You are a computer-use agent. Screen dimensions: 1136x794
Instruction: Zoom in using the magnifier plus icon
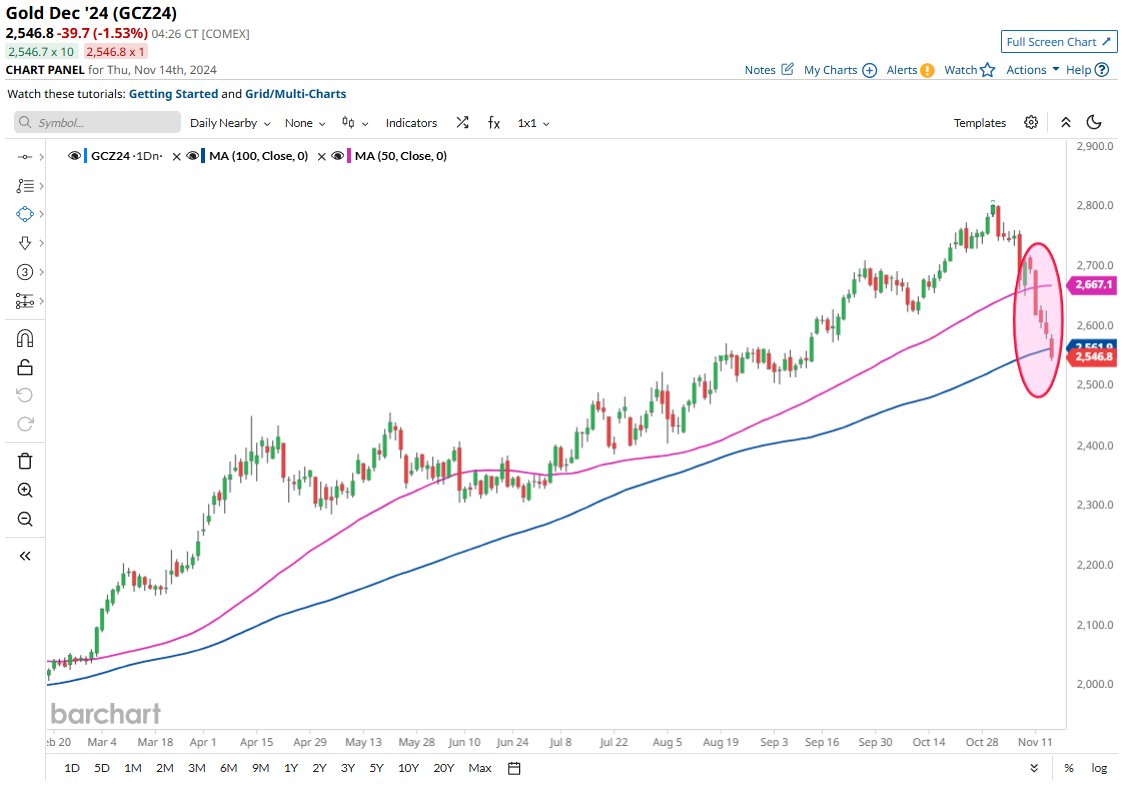(24, 490)
